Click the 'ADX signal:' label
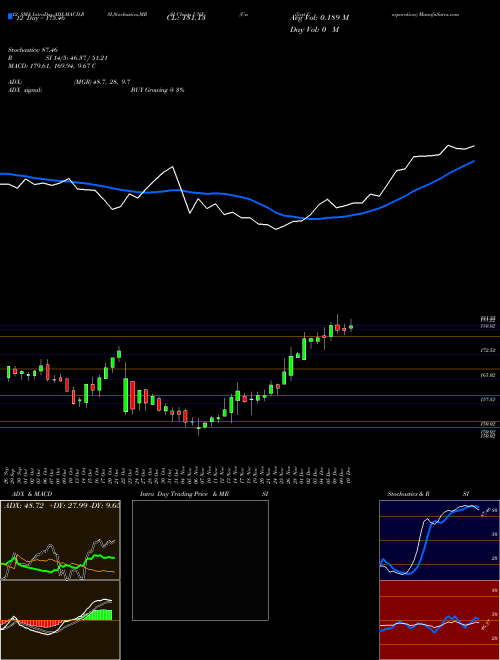 coord(25,90)
